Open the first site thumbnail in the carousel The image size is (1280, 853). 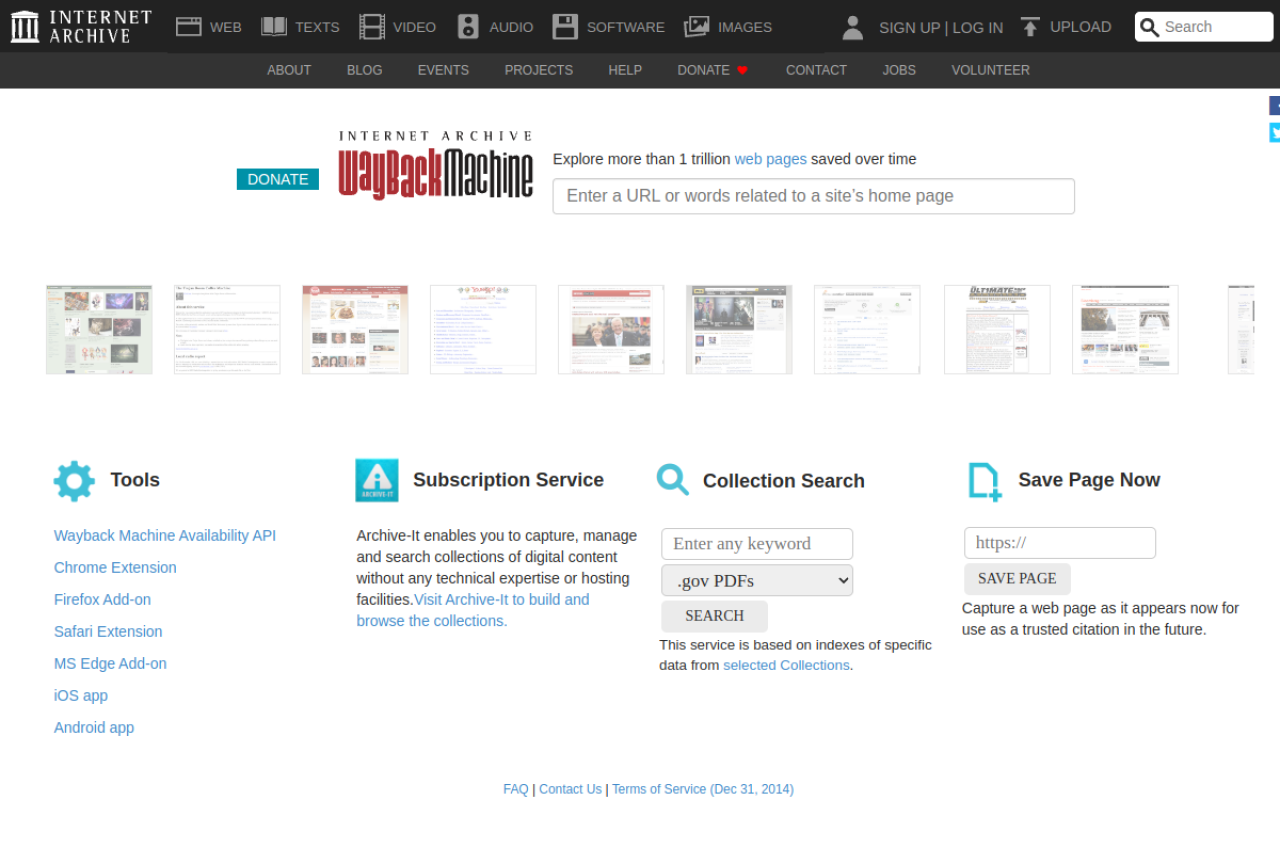(99, 330)
